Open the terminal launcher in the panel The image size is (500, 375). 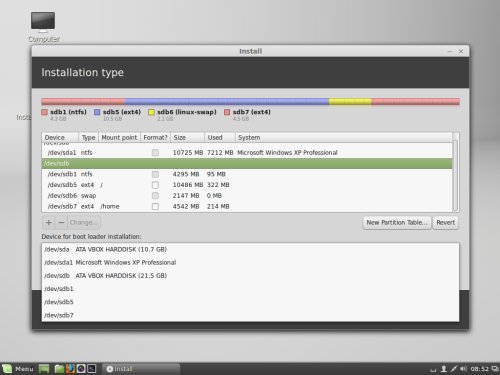point(92,368)
